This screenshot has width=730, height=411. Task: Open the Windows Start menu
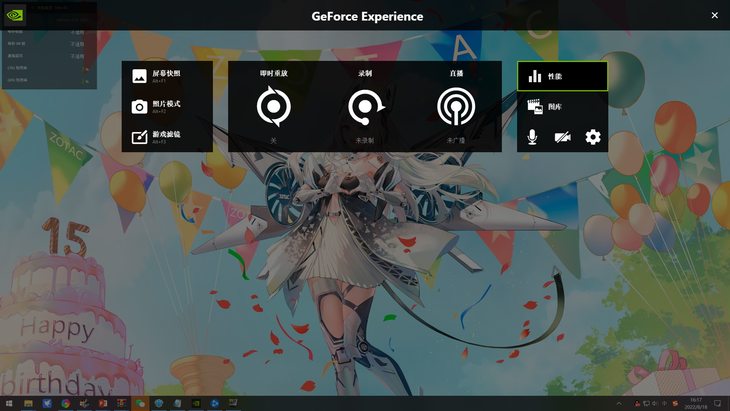[x=9, y=404]
